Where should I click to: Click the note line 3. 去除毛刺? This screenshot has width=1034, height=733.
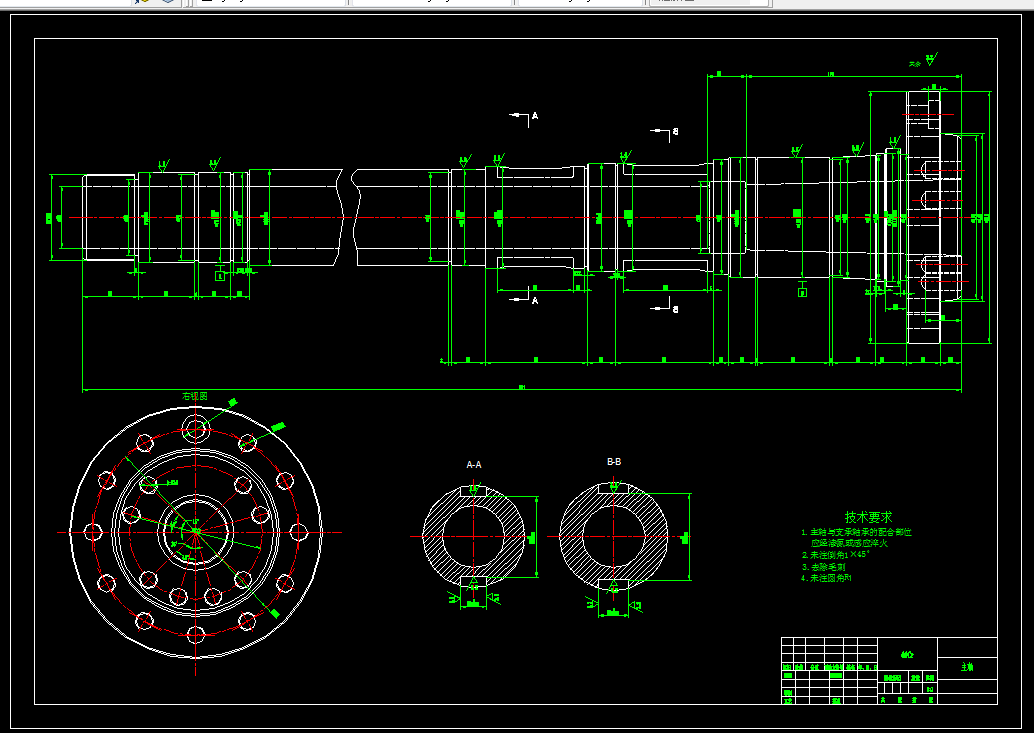point(824,567)
